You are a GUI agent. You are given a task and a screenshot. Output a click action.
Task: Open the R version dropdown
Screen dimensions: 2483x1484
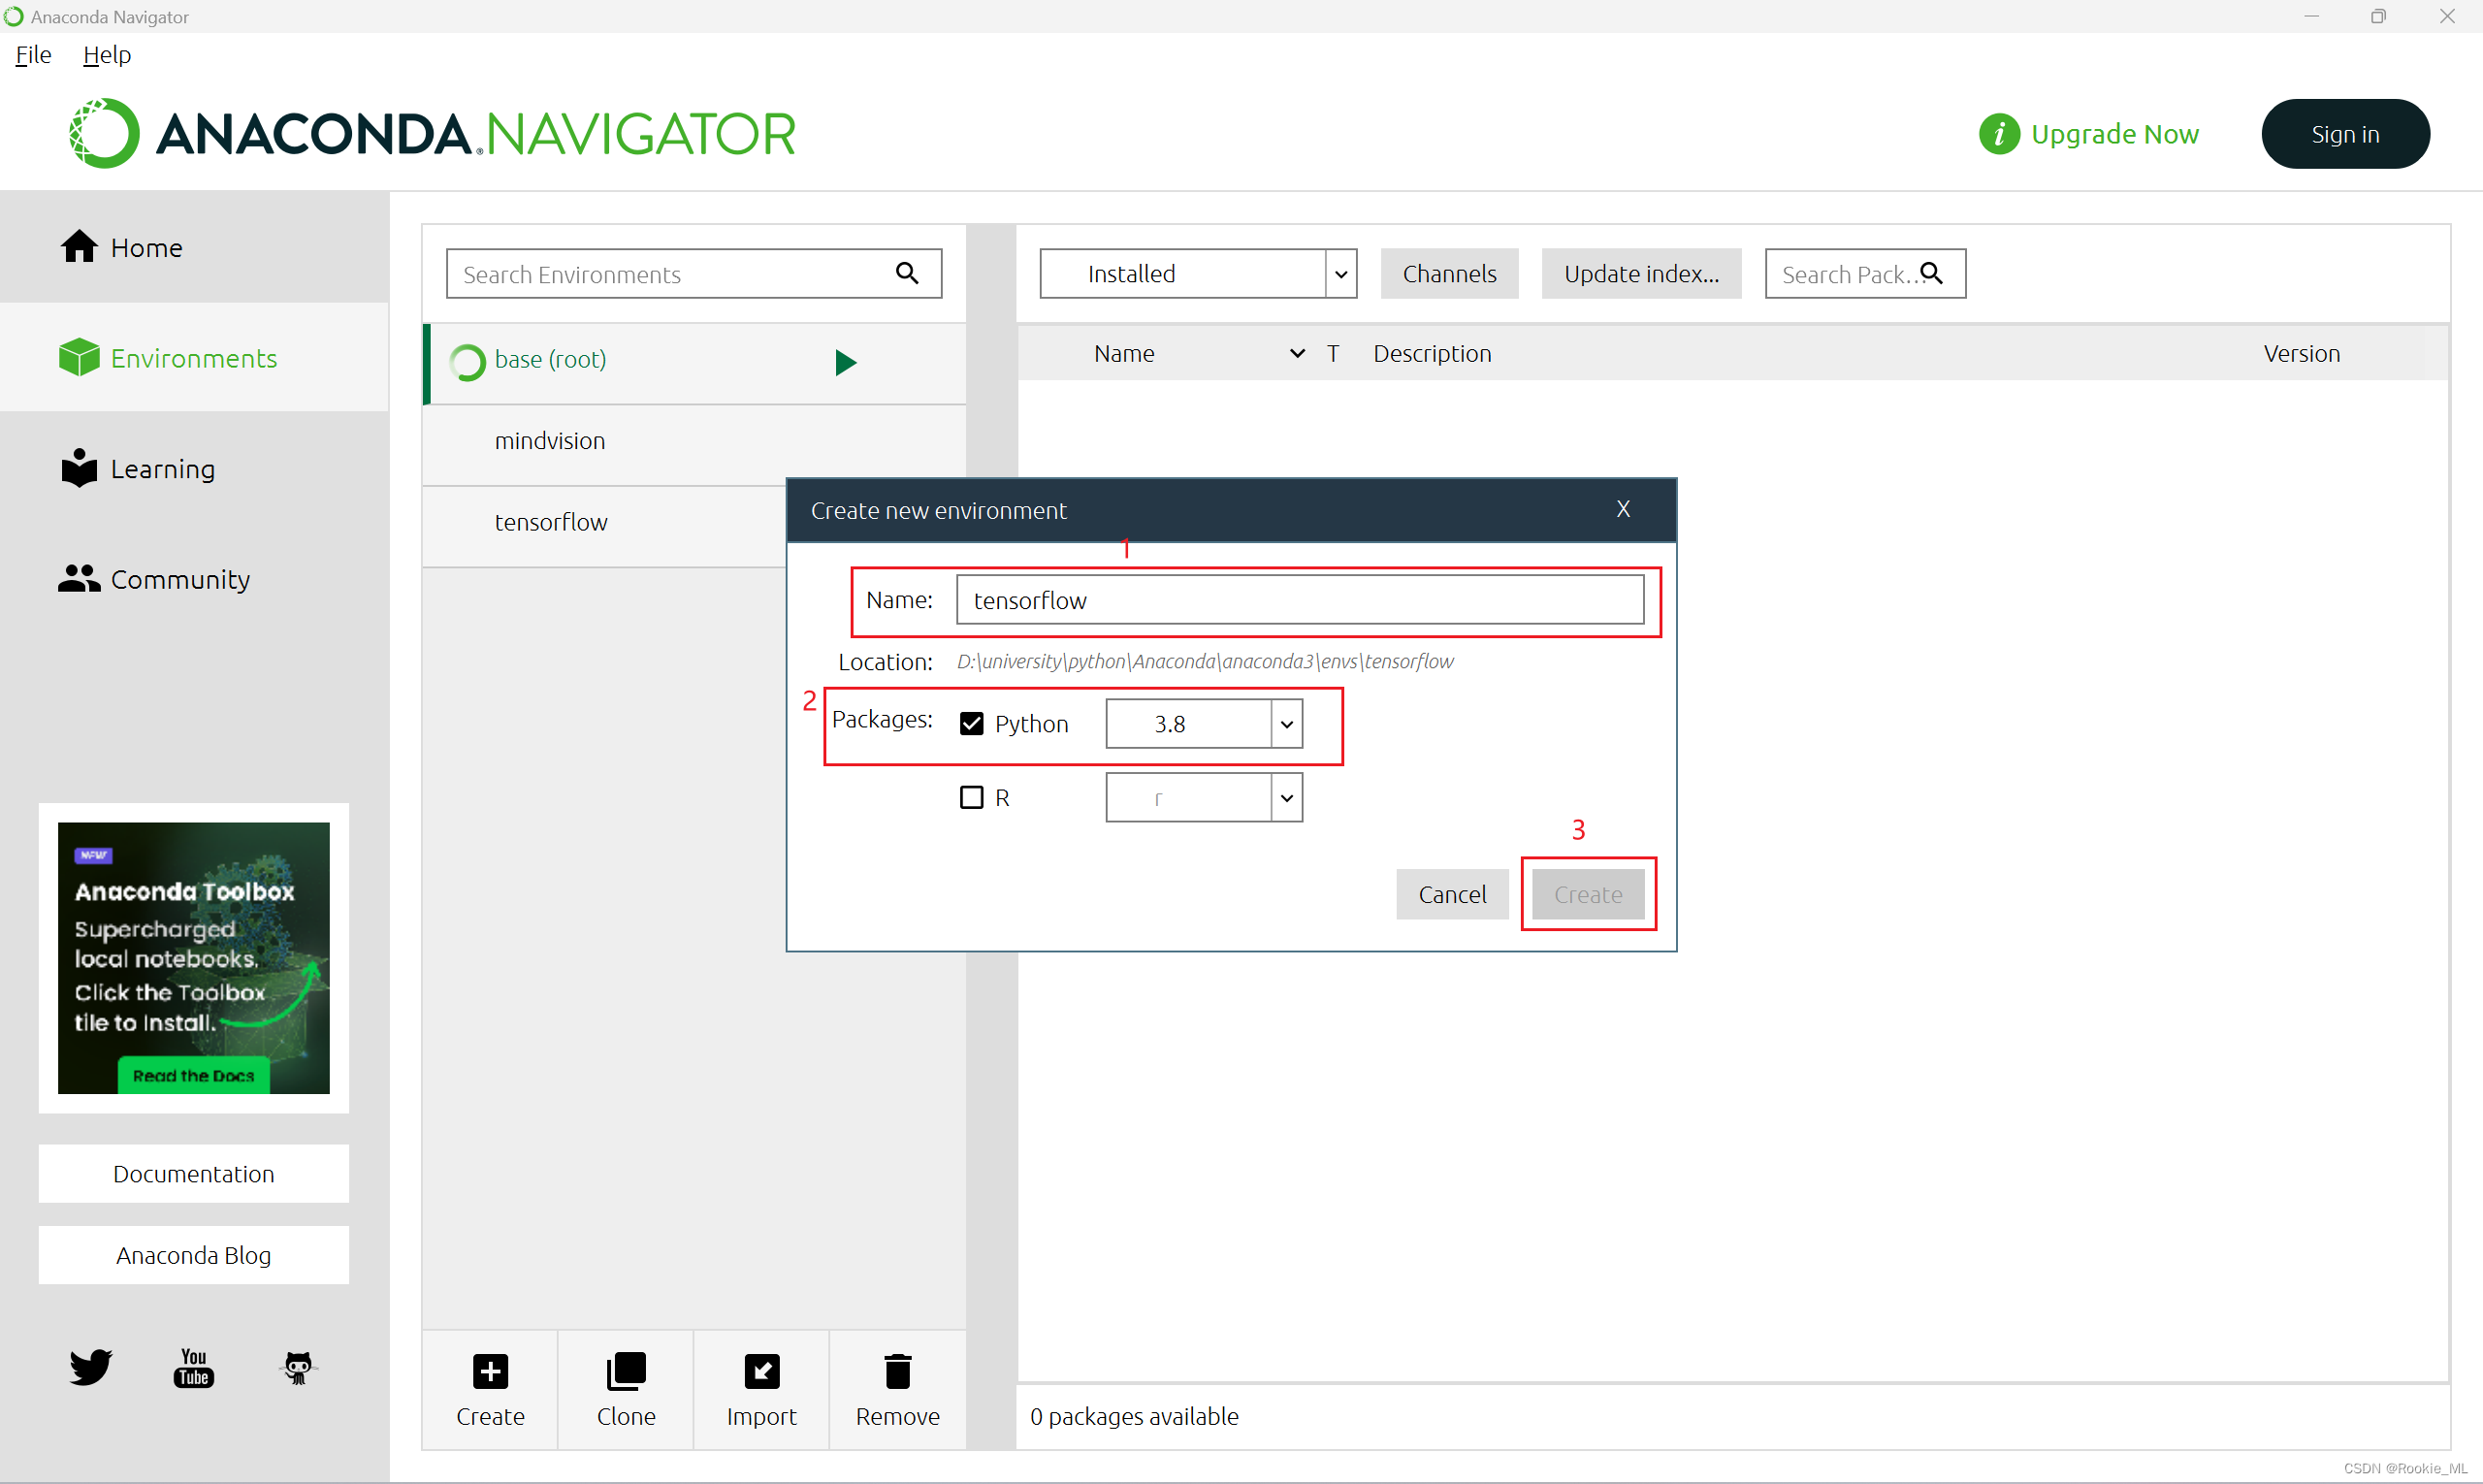coord(1286,798)
